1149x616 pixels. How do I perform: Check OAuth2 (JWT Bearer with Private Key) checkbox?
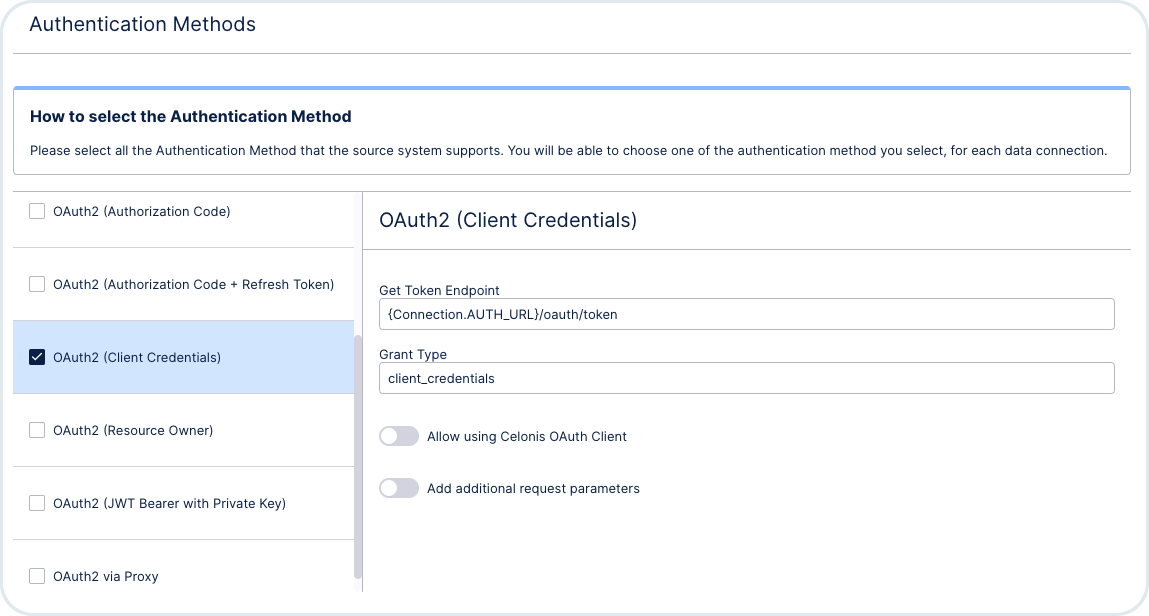37,503
